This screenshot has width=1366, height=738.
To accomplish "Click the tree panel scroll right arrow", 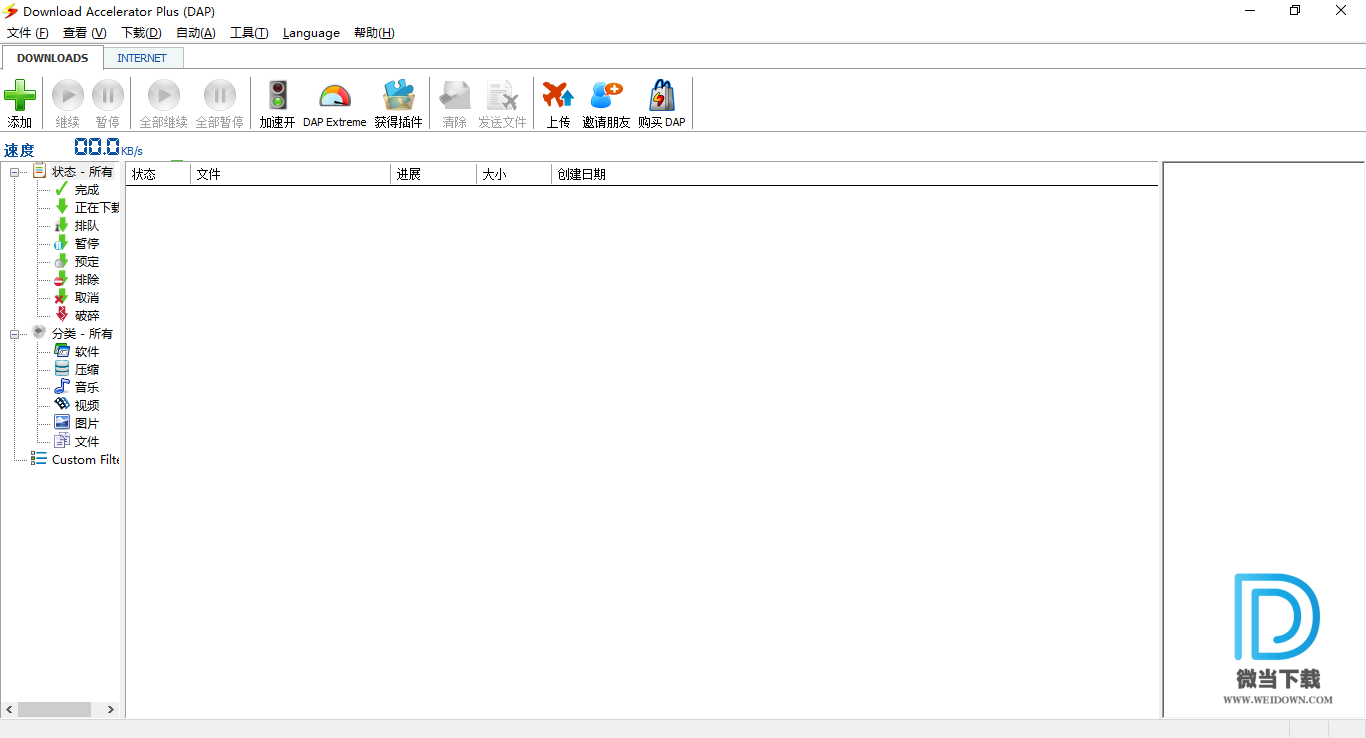I will click(x=111, y=709).
